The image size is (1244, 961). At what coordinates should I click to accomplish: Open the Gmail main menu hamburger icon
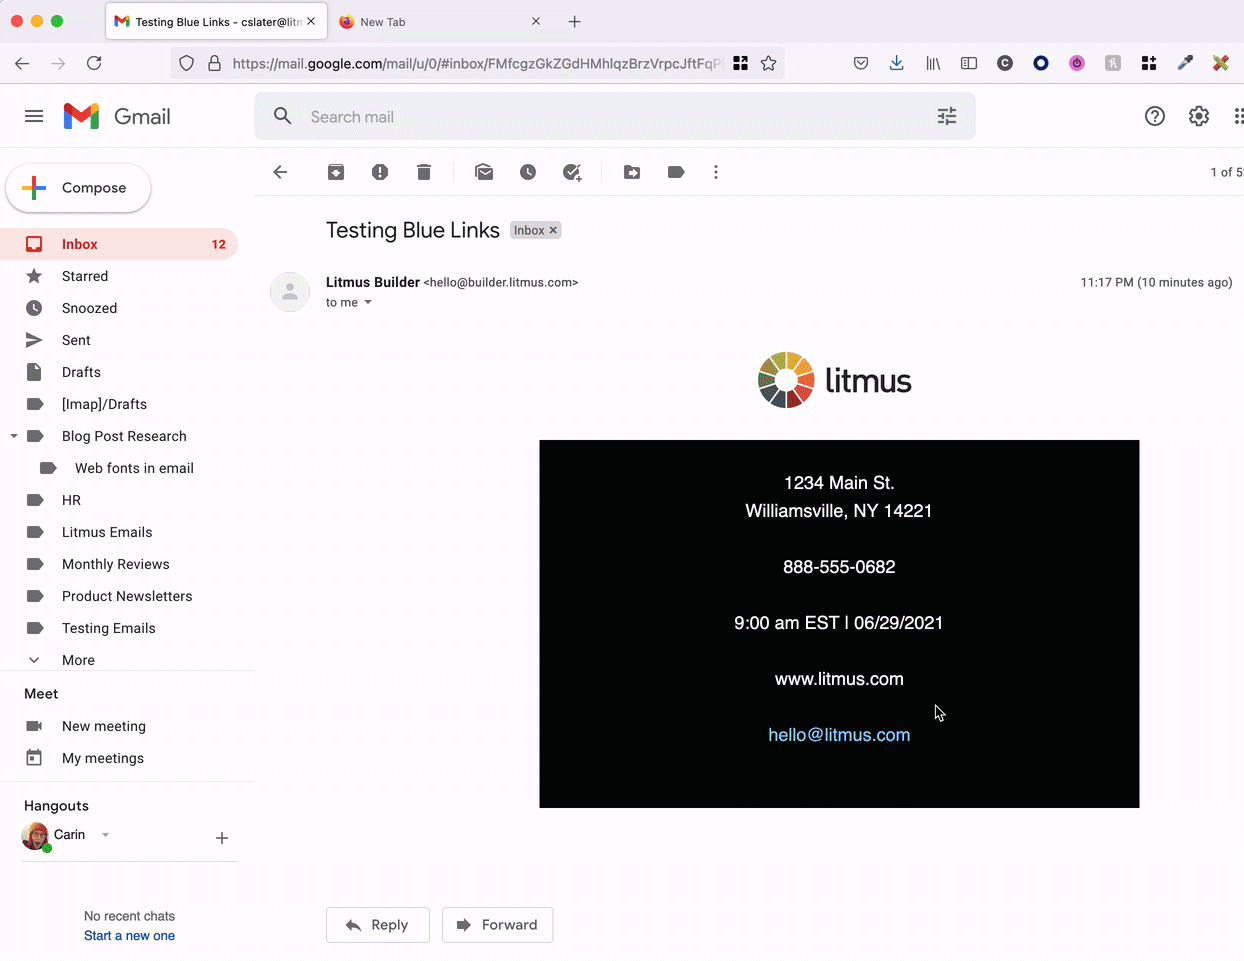pyautogui.click(x=34, y=116)
